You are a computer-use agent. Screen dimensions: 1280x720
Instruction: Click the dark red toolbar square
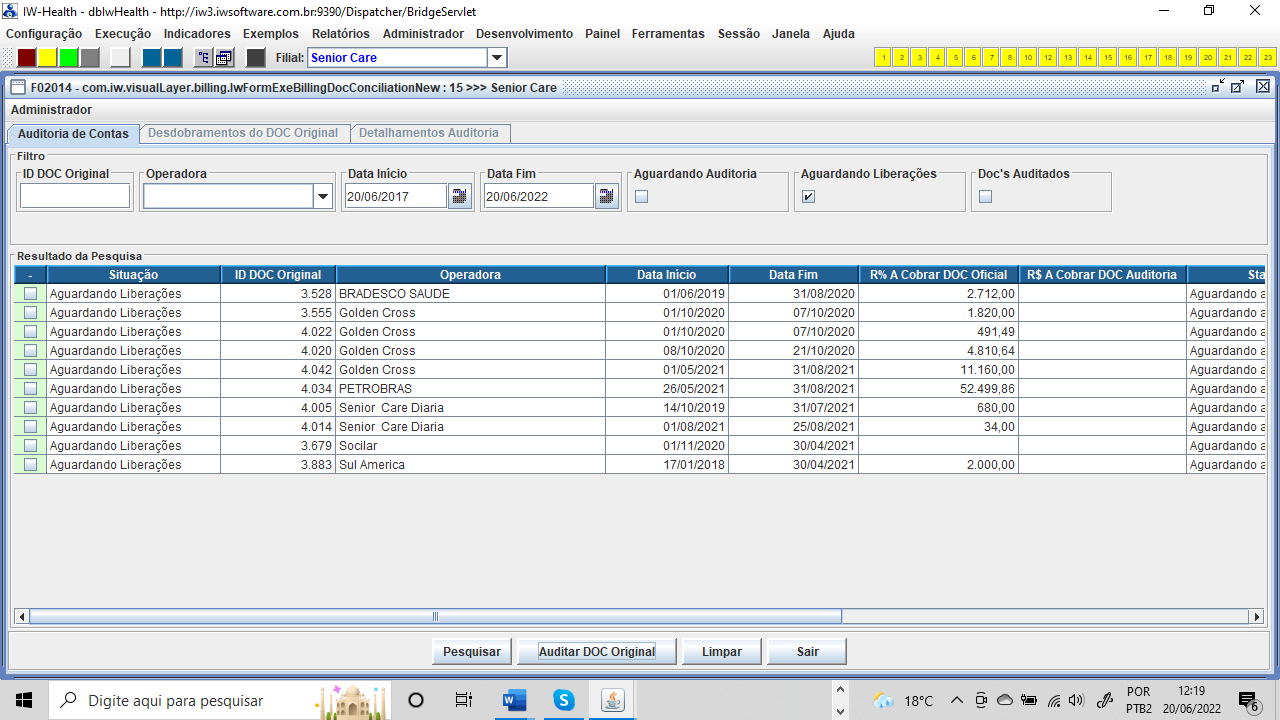point(27,57)
